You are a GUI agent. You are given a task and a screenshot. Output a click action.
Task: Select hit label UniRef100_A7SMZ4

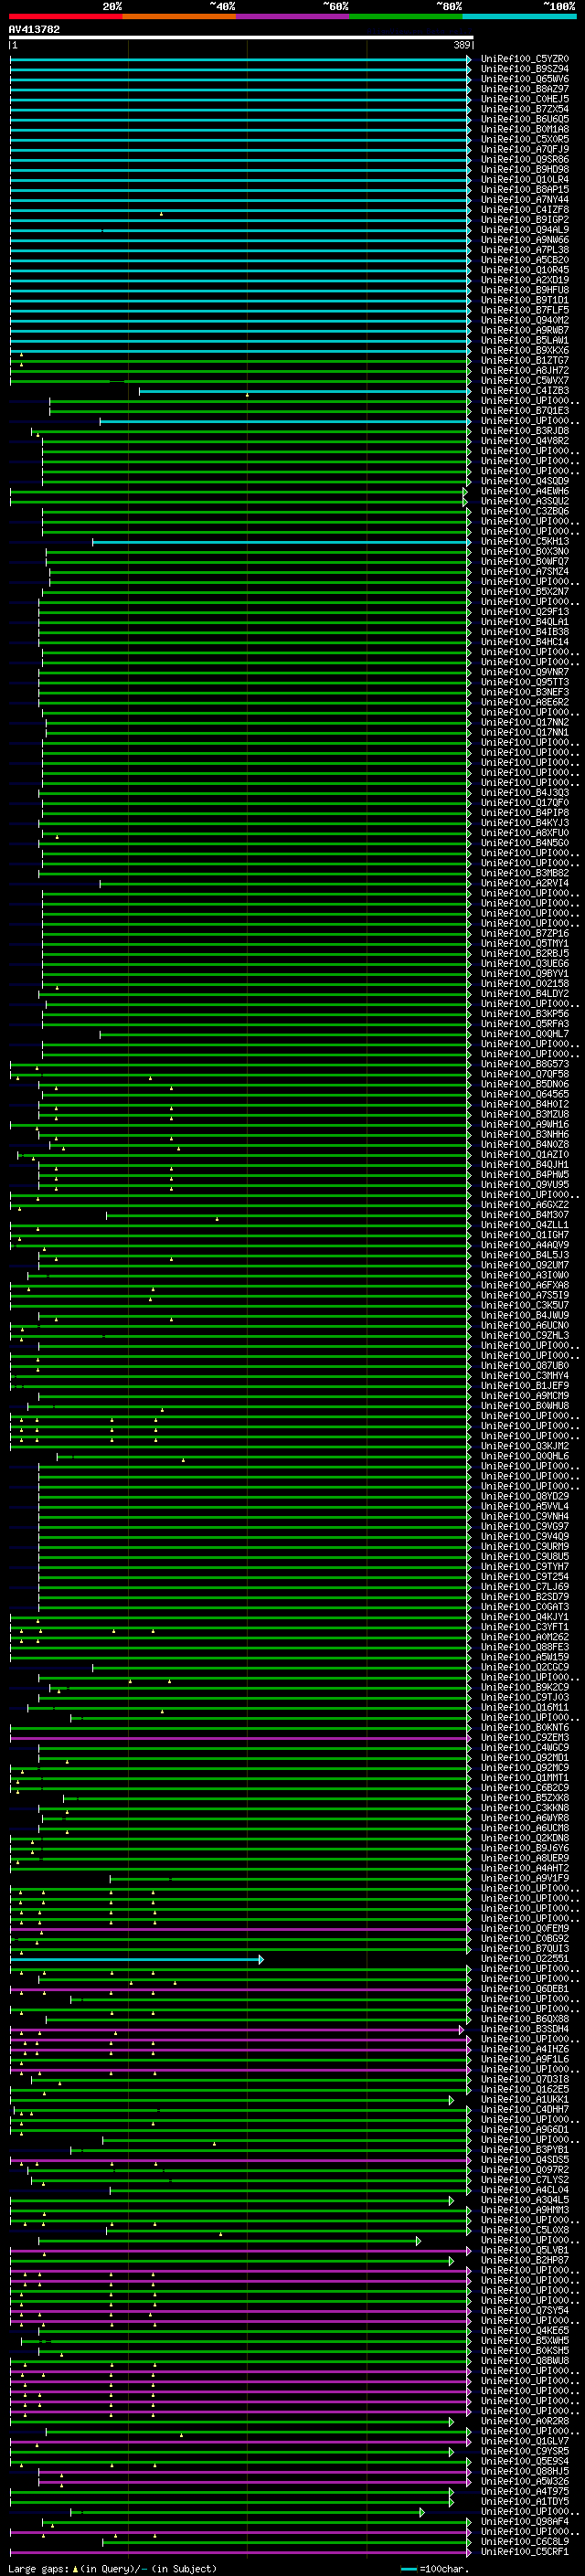[x=525, y=572]
